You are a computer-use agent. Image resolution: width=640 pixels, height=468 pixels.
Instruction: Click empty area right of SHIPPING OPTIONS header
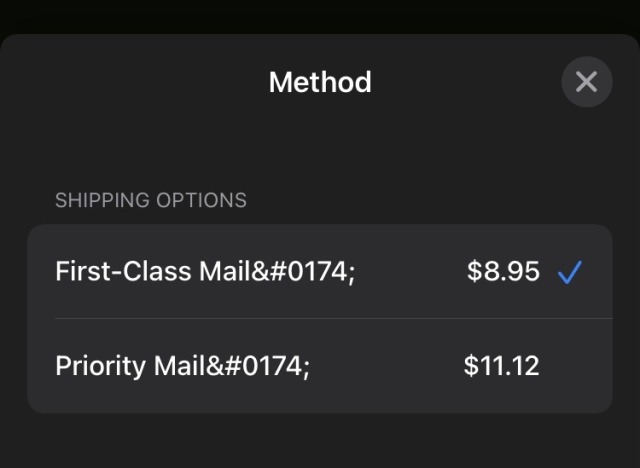[x=430, y=200]
